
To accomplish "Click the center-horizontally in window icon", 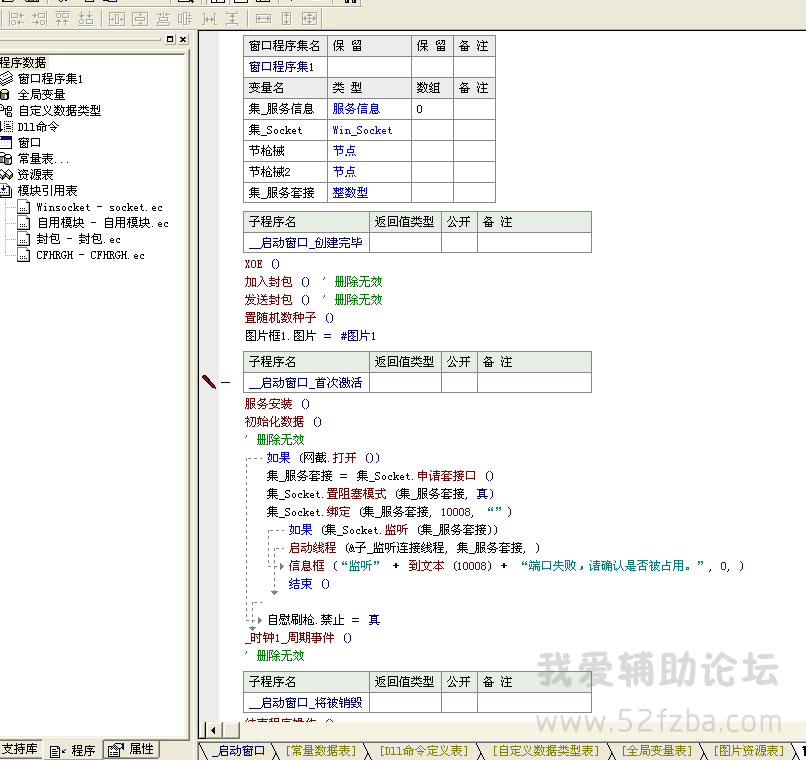I will click(117, 19).
